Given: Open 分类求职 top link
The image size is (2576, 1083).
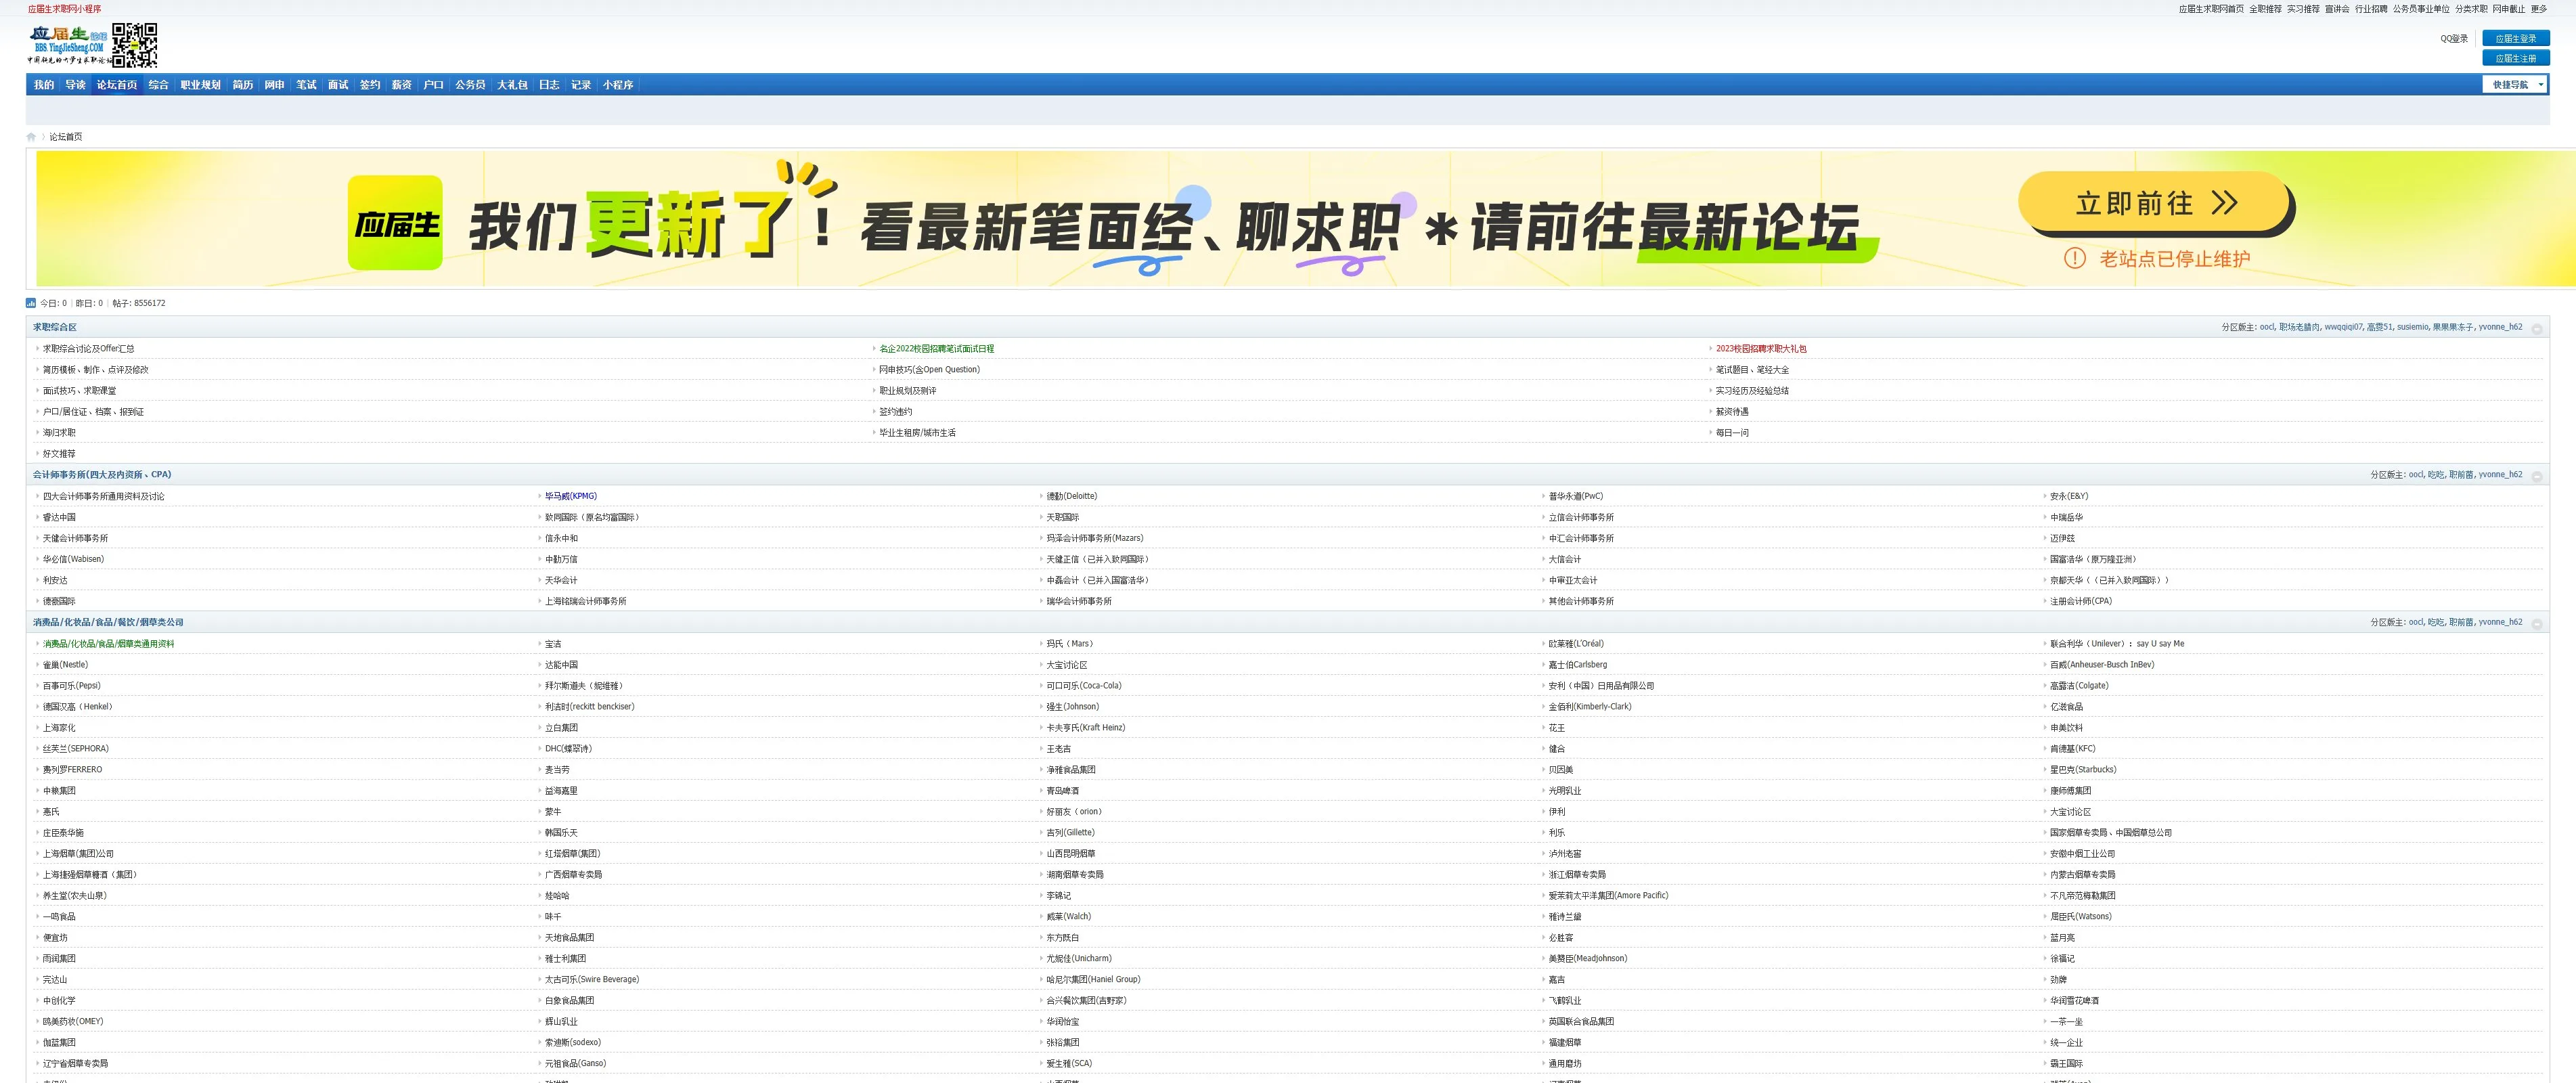Looking at the screenshot, I should 2471,9.
